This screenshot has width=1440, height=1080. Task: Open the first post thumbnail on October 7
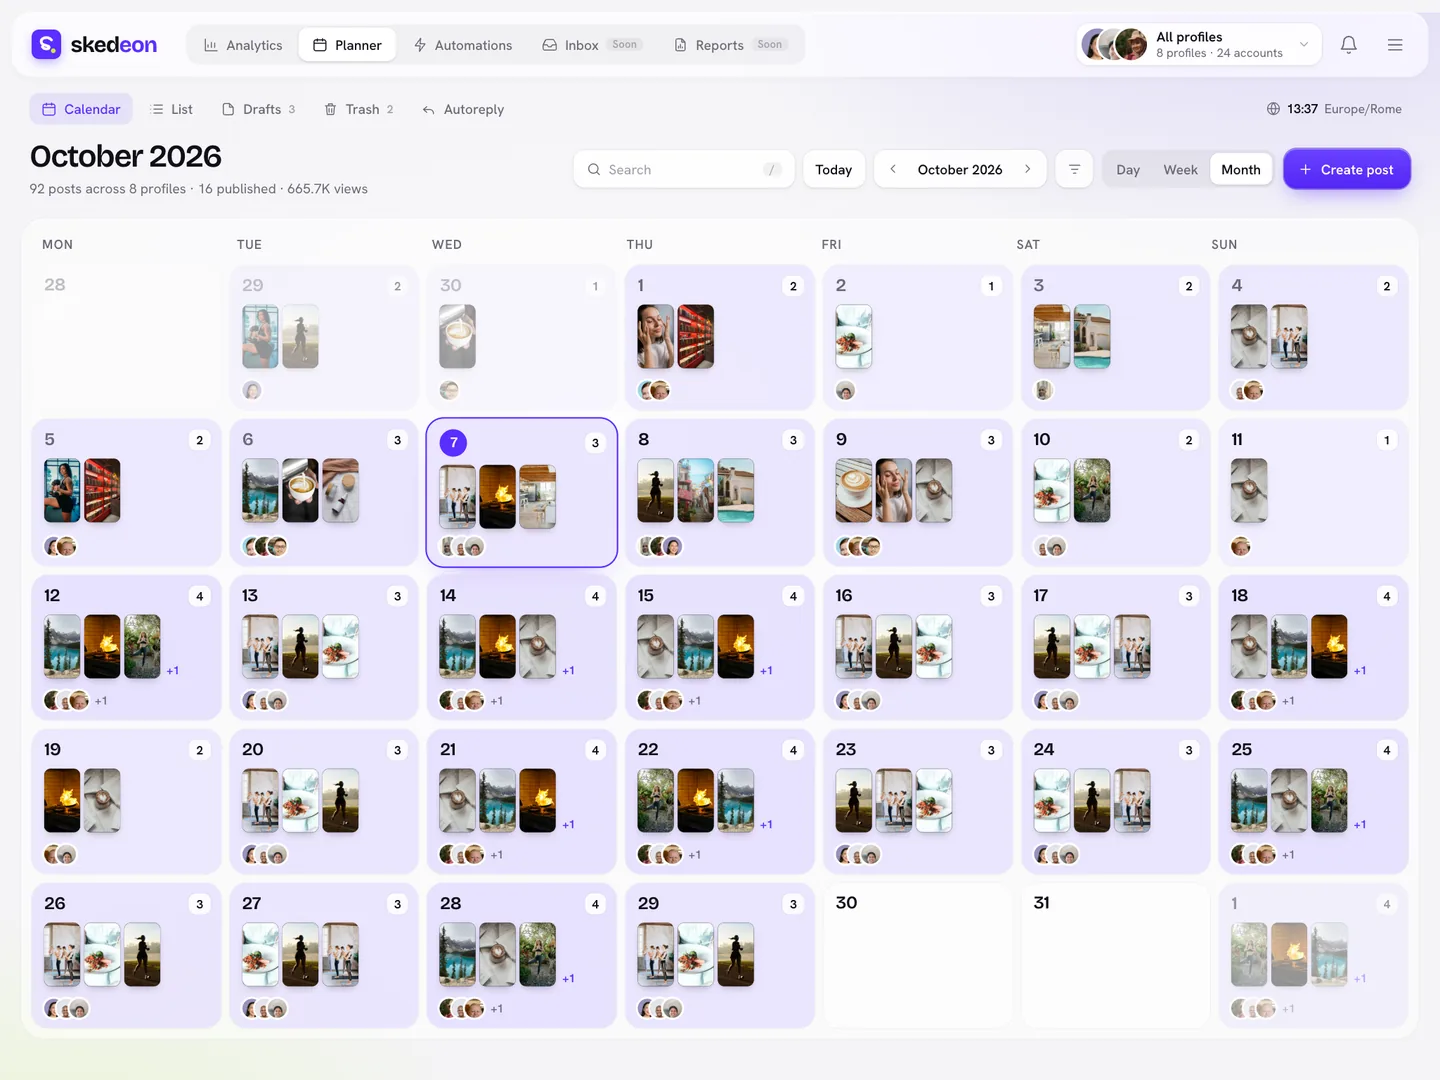click(458, 496)
